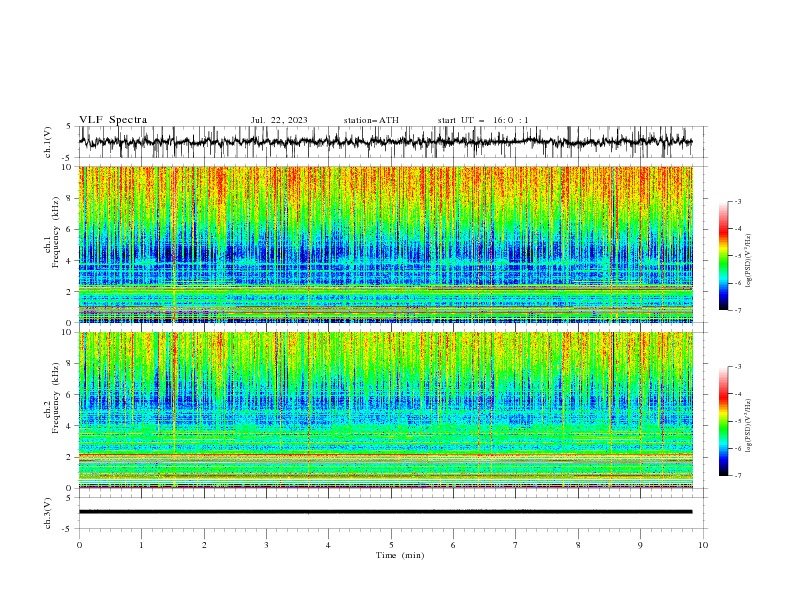Click the 'ch.3(V)' waveform axis label
Image resolution: width=792 pixels, height=612 pixels.
[48, 513]
